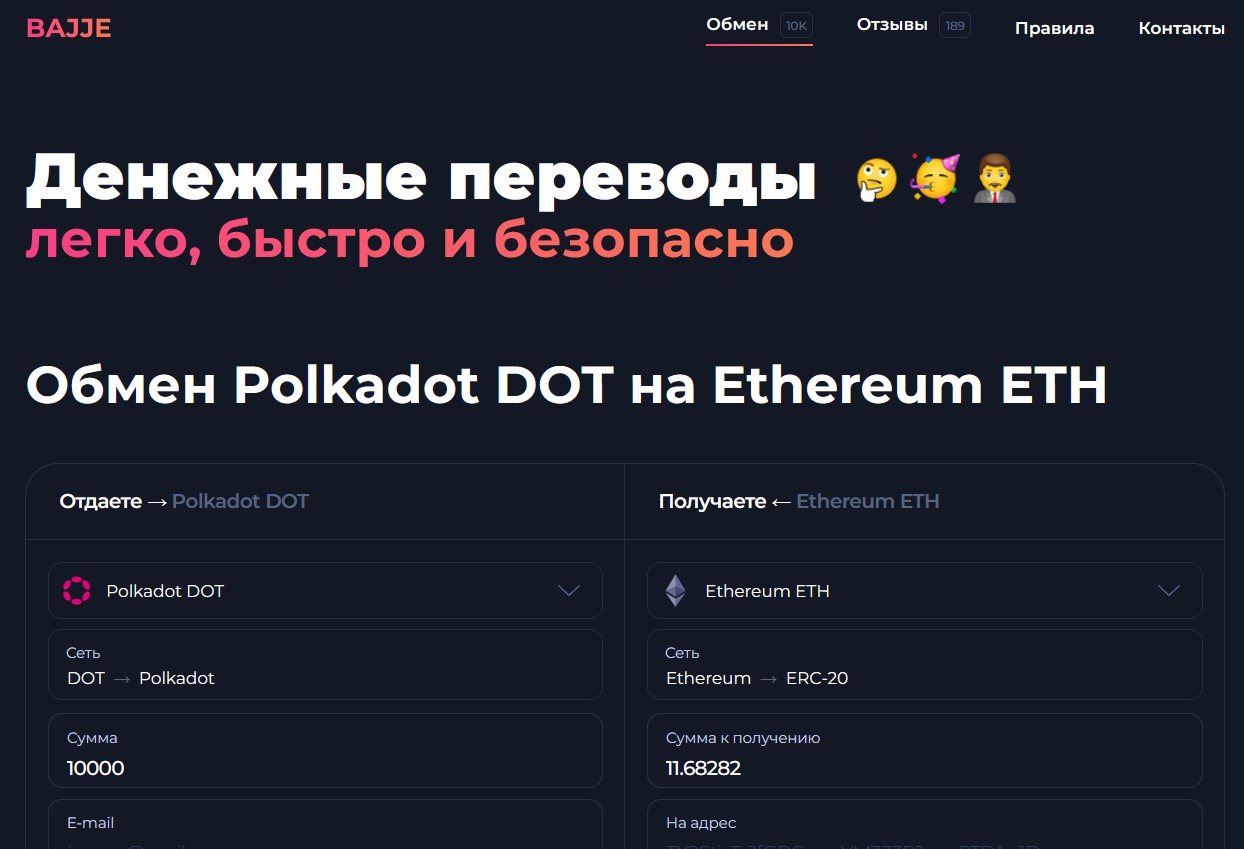
Task: Select the DOT → Polkadot network field
Action: tap(325, 665)
